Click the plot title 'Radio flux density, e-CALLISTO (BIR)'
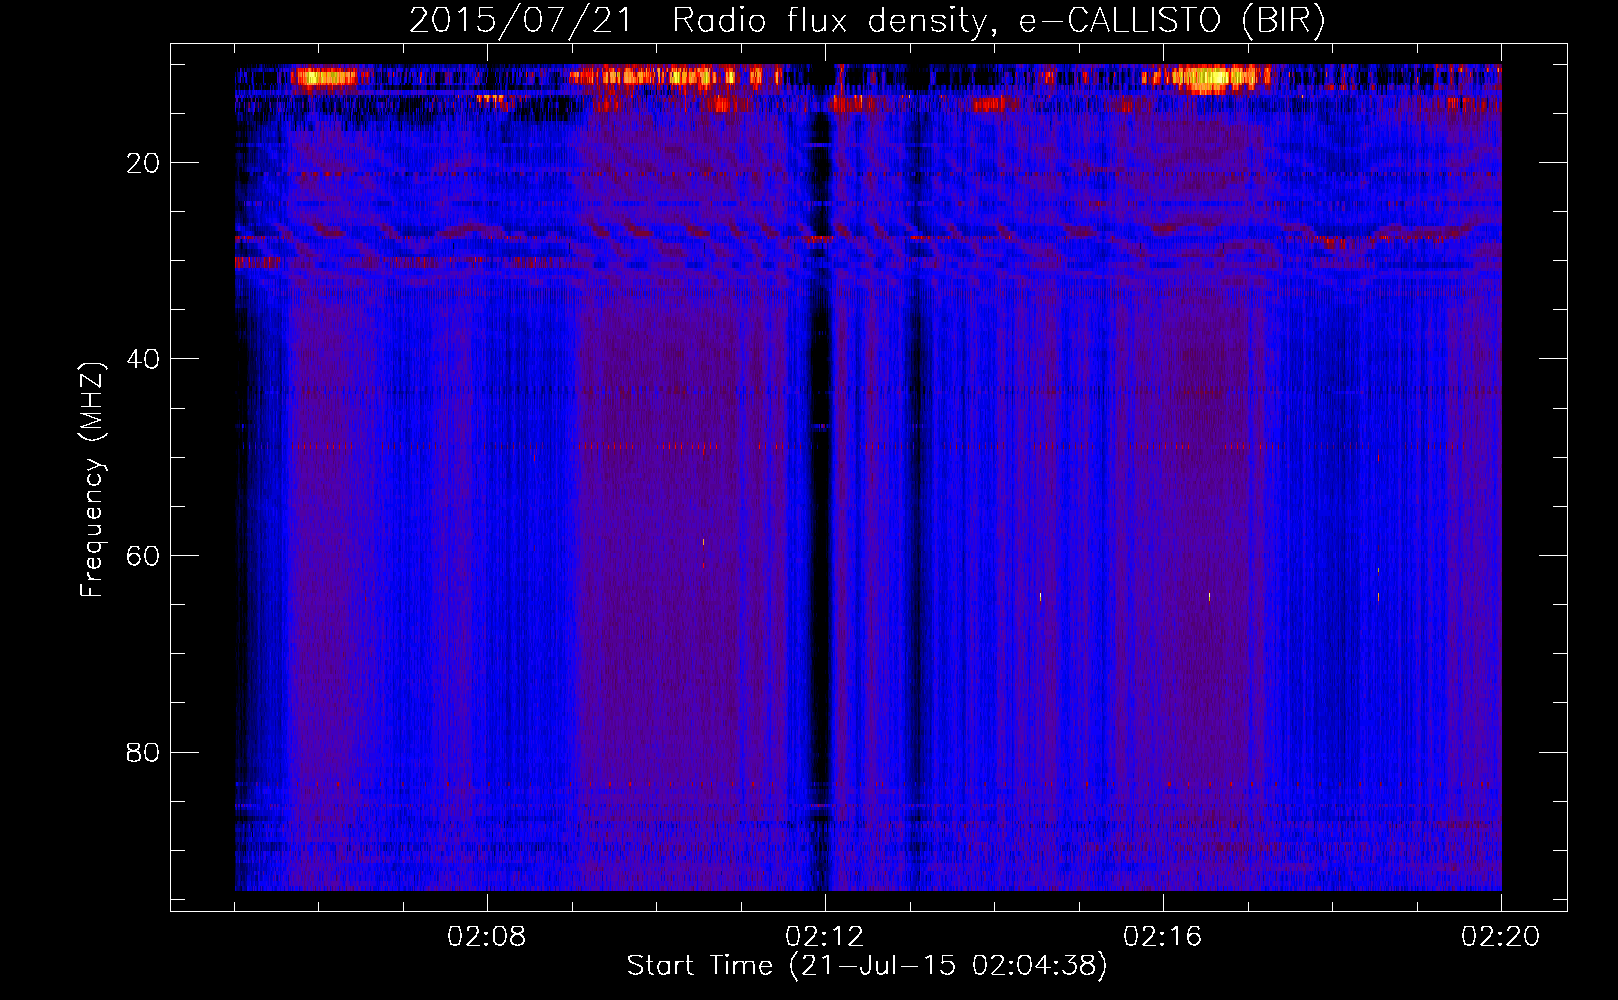The height and width of the screenshot is (1000, 1618). 998,21
